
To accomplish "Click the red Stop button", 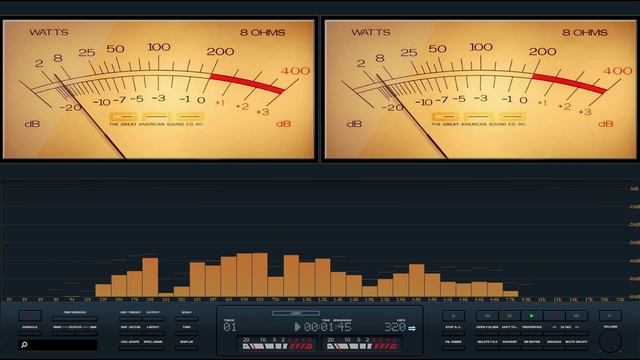I will tap(554, 316).
